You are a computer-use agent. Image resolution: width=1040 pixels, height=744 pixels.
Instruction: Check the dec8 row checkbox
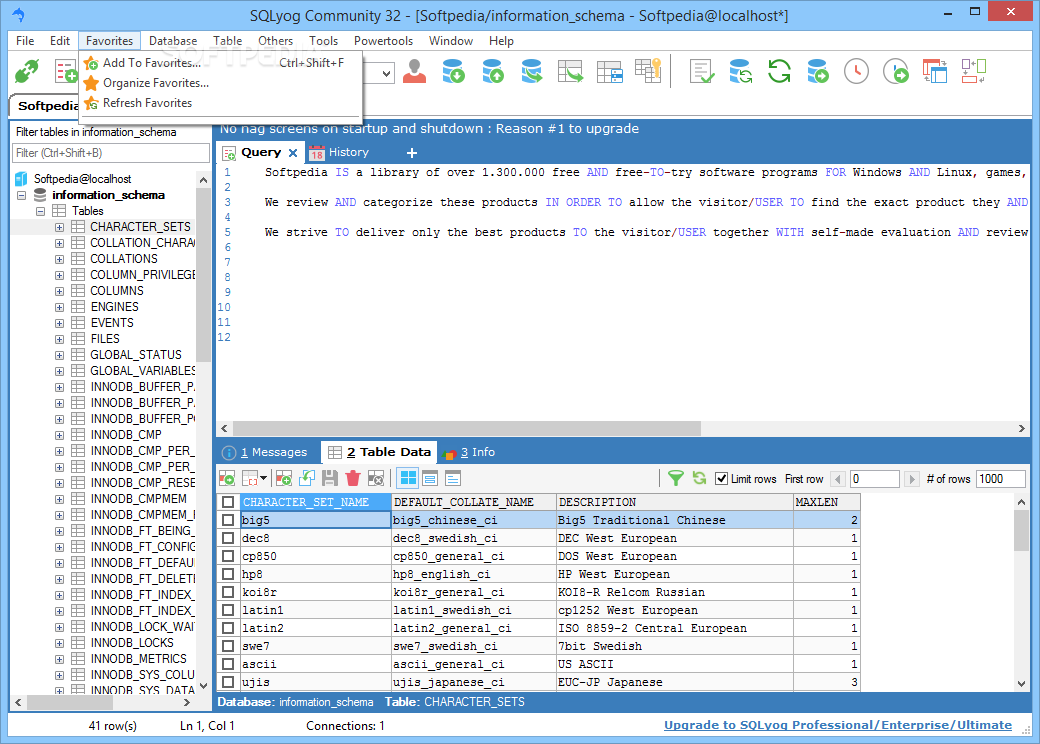[x=228, y=538]
